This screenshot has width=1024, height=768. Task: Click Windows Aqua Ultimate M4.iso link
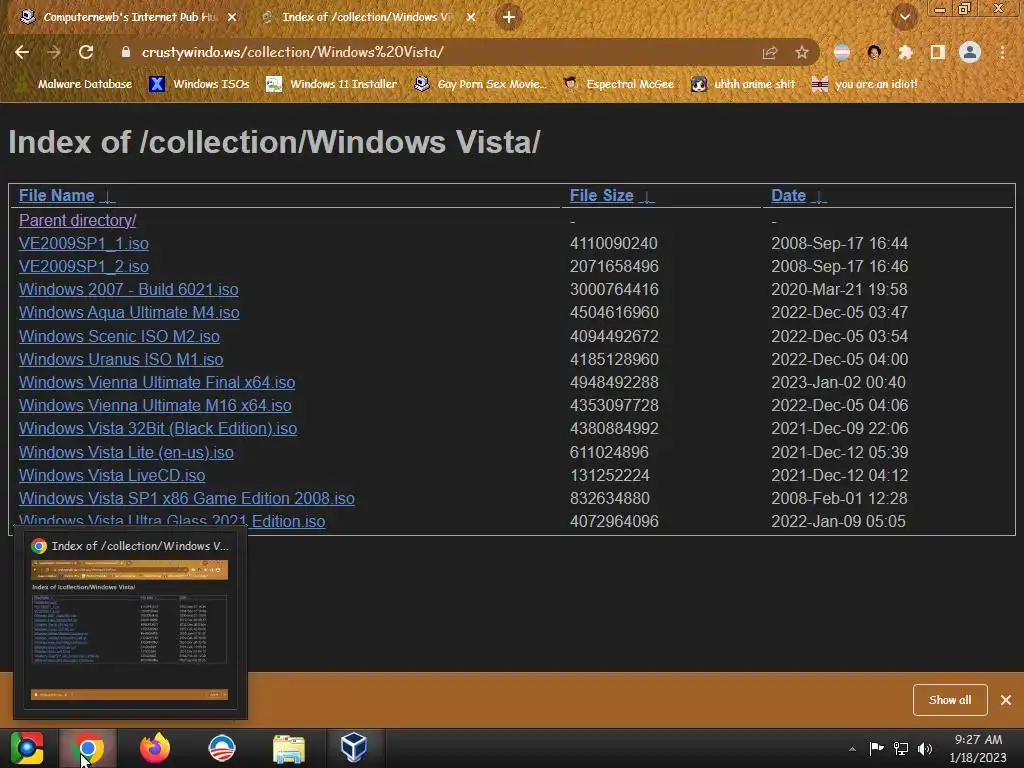(129, 313)
